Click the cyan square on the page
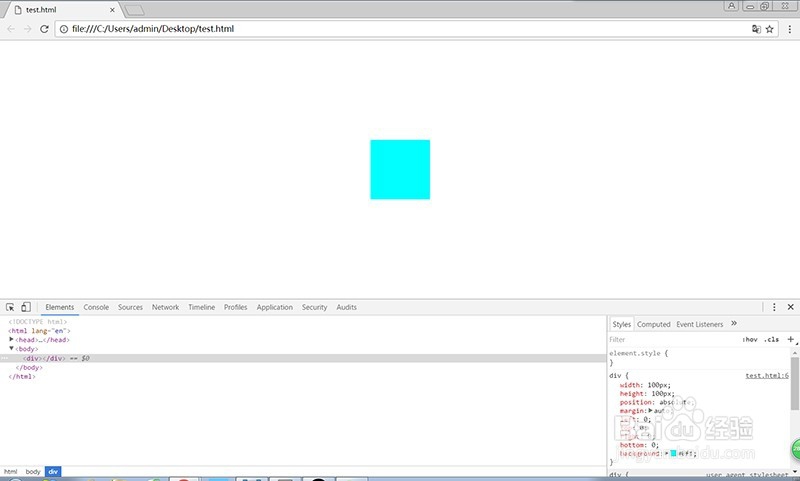The image size is (800, 481). point(400,169)
